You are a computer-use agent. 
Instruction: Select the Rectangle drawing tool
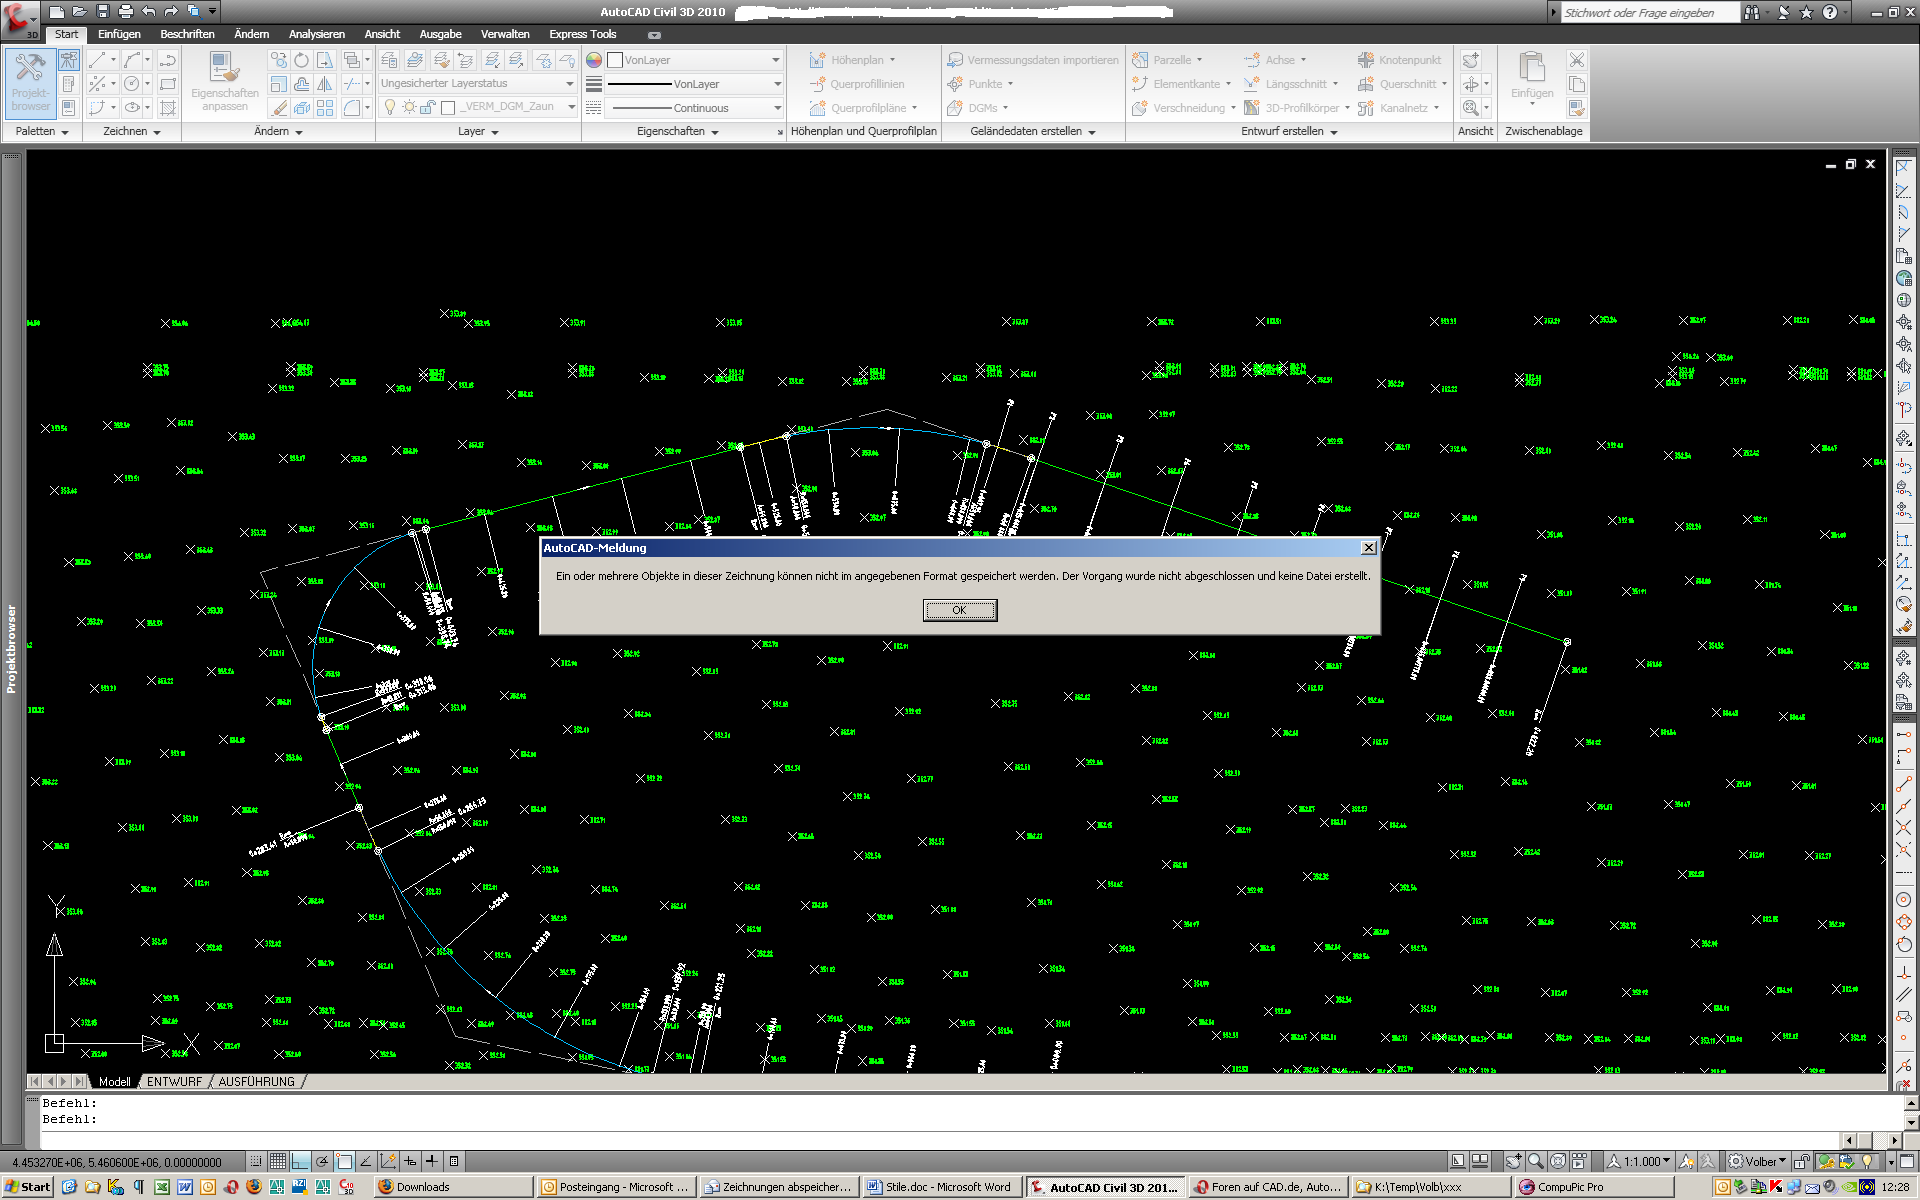click(168, 83)
